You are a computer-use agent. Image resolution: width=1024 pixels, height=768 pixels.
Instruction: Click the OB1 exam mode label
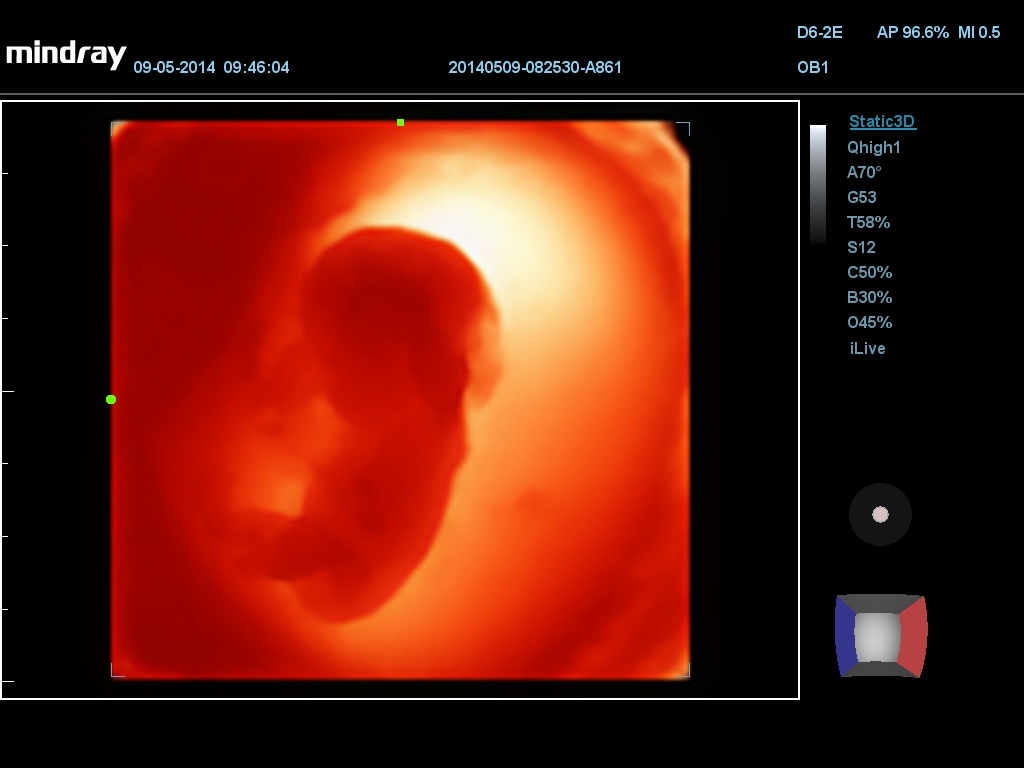pos(812,68)
